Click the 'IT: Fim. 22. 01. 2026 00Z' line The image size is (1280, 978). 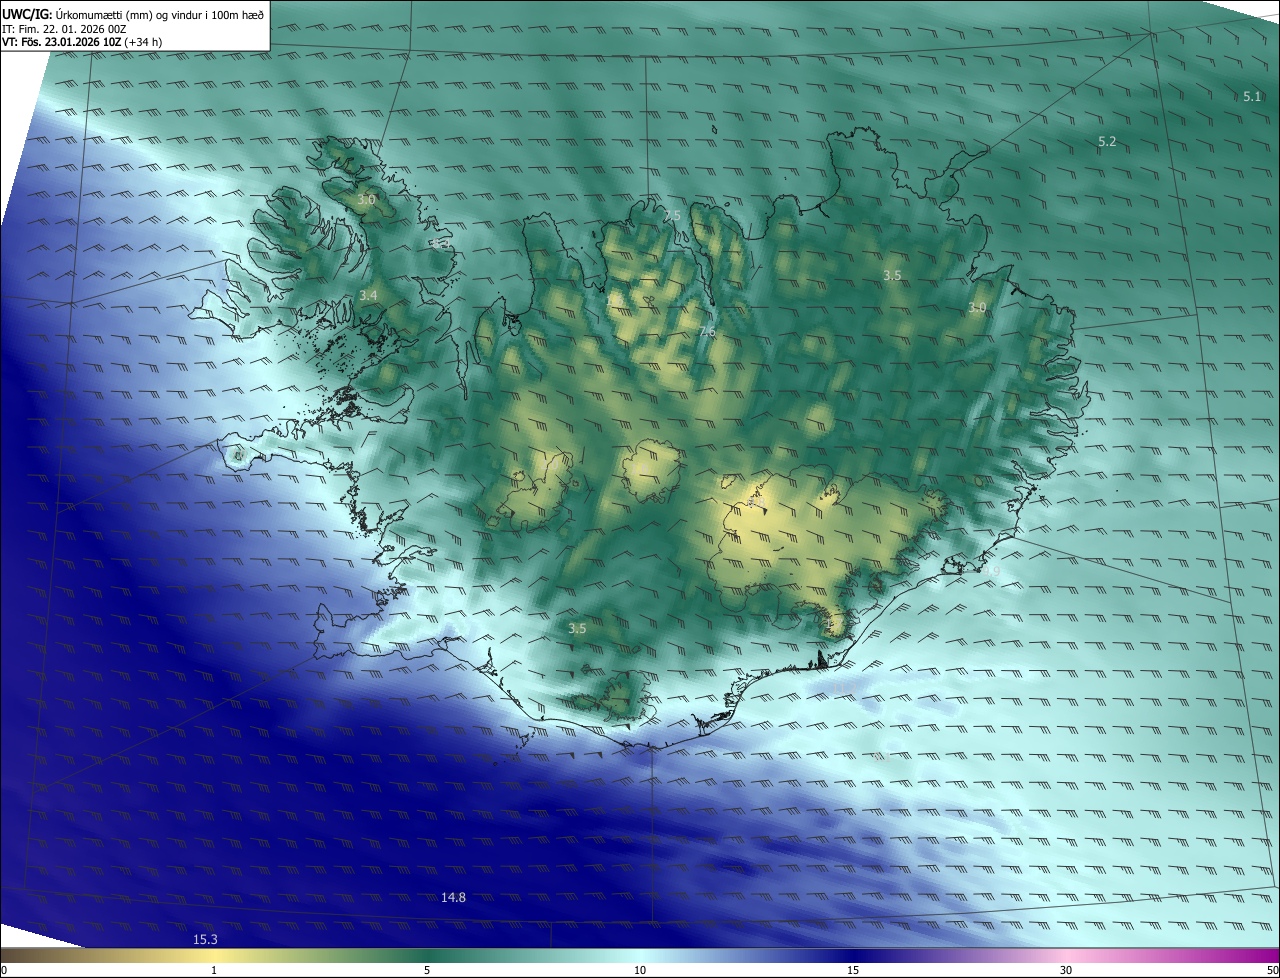point(65,29)
